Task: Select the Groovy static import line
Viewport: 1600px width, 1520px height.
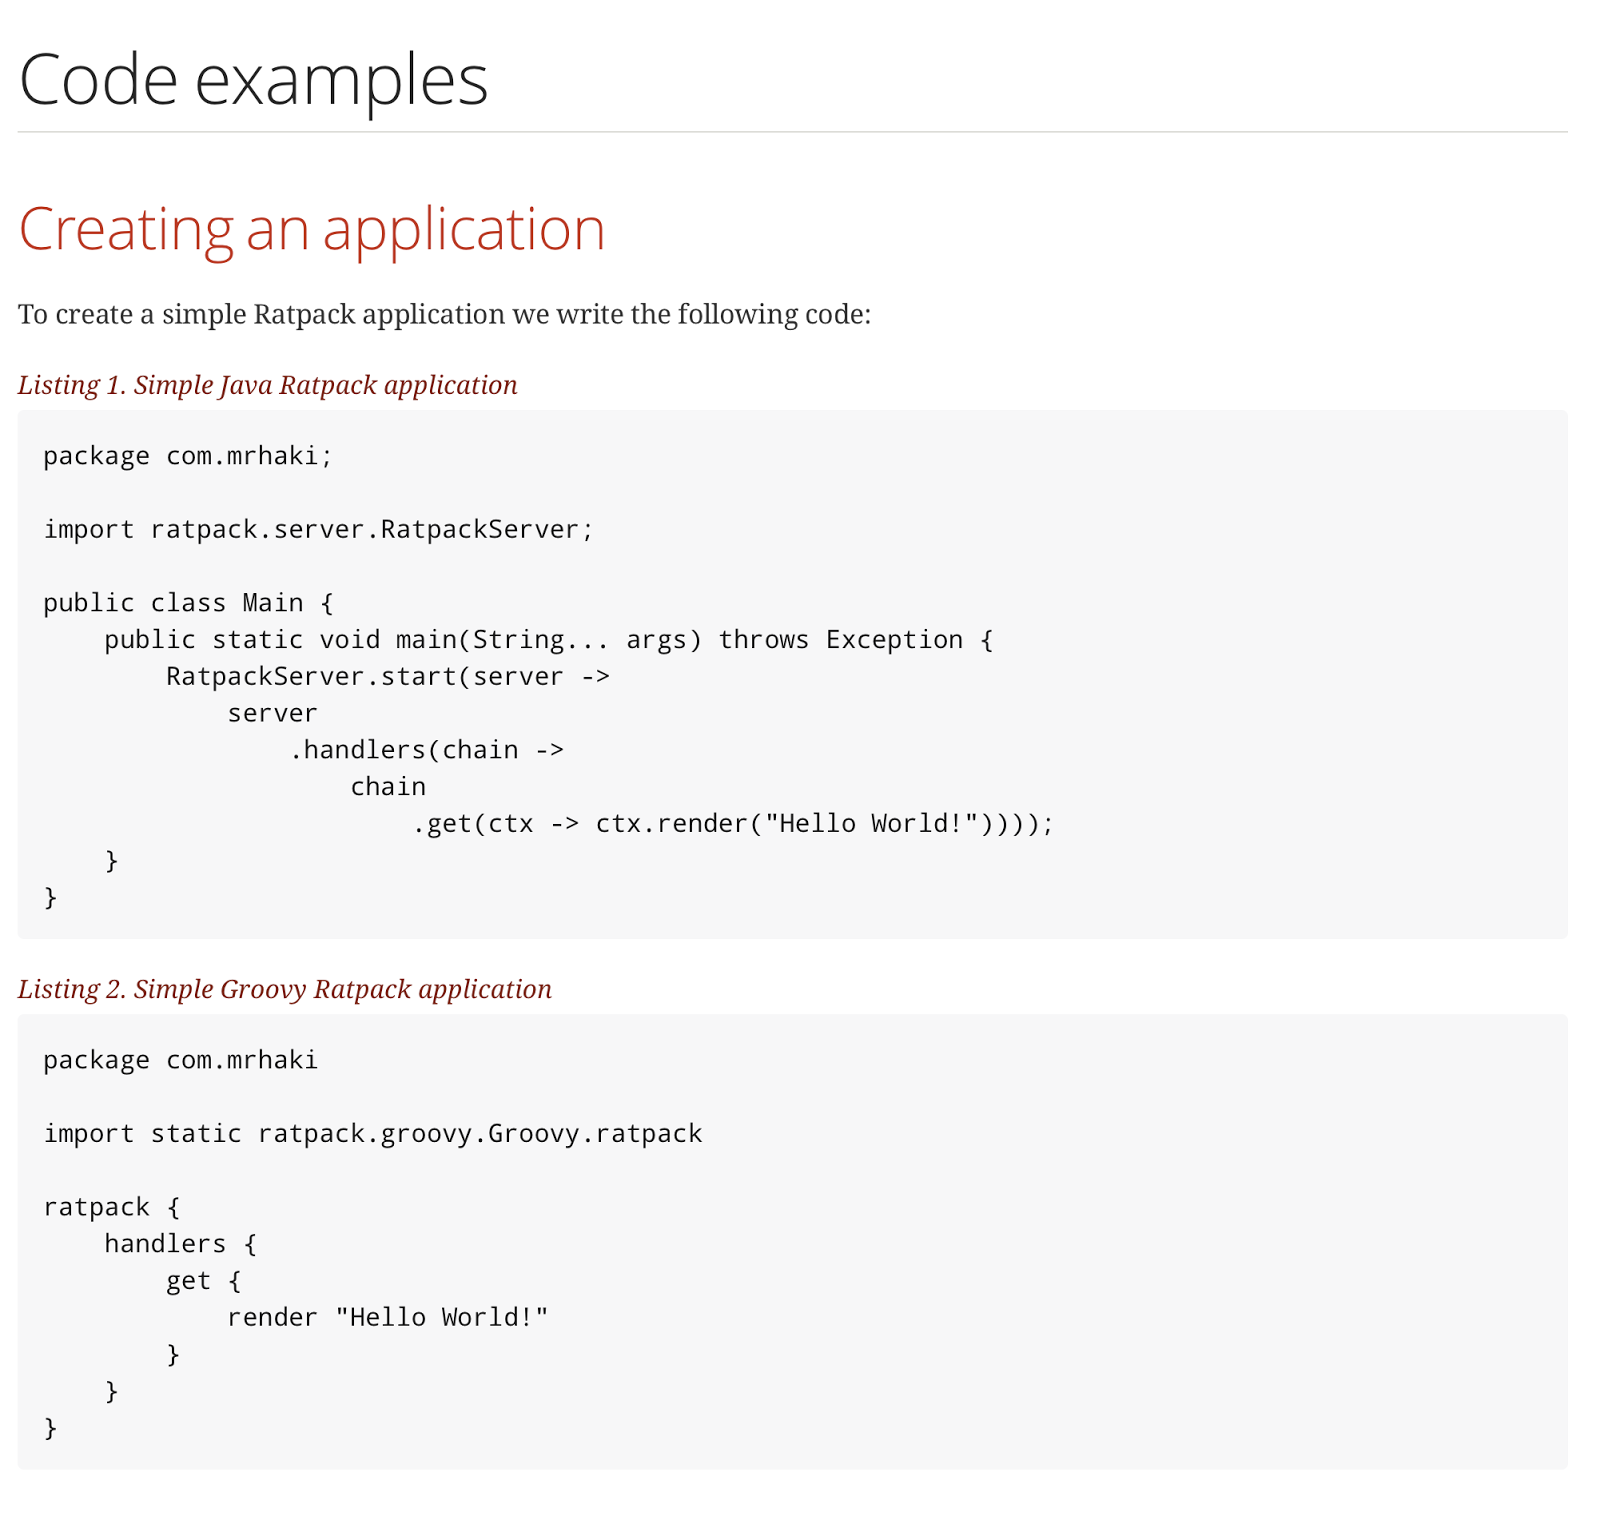Action: pyautogui.click(x=372, y=1133)
